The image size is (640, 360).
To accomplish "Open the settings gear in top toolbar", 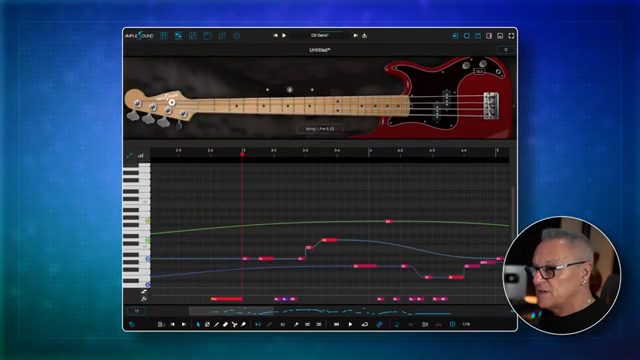I will click(237, 36).
